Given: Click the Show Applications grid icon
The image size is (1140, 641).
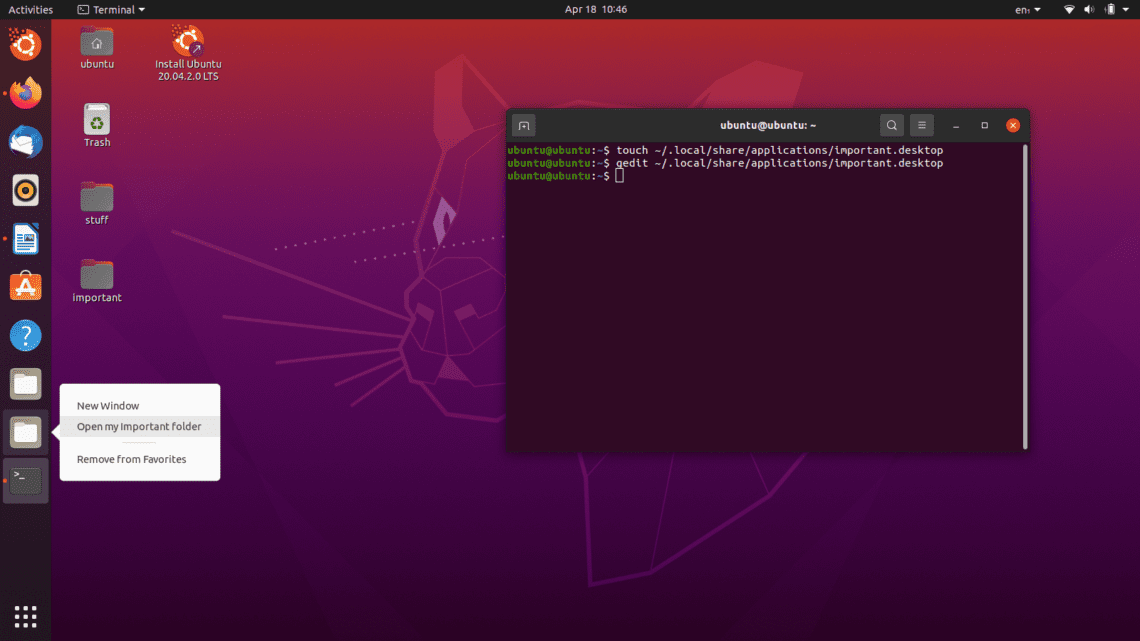Looking at the screenshot, I should click(x=25, y=616).
